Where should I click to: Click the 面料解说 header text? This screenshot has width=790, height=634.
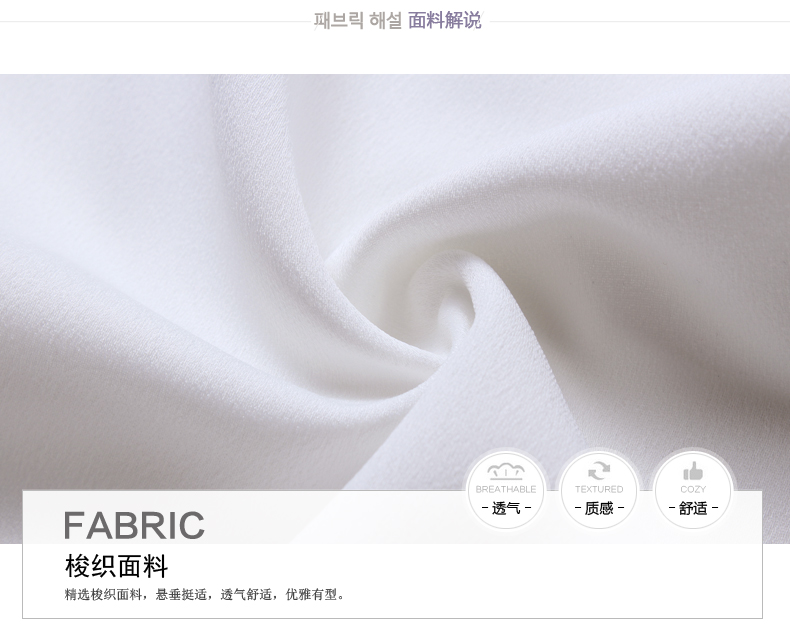tap(444, 21)
